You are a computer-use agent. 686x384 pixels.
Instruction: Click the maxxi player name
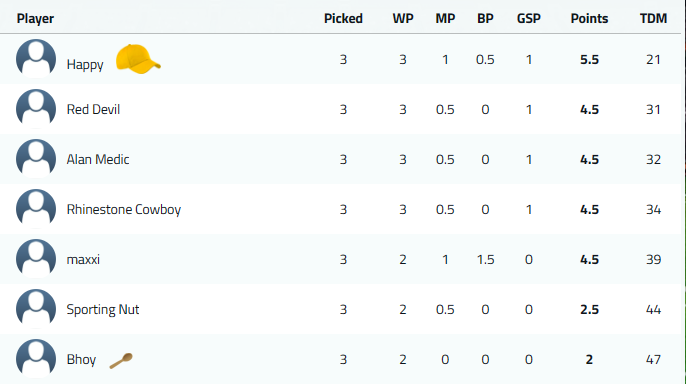(83, 259)
